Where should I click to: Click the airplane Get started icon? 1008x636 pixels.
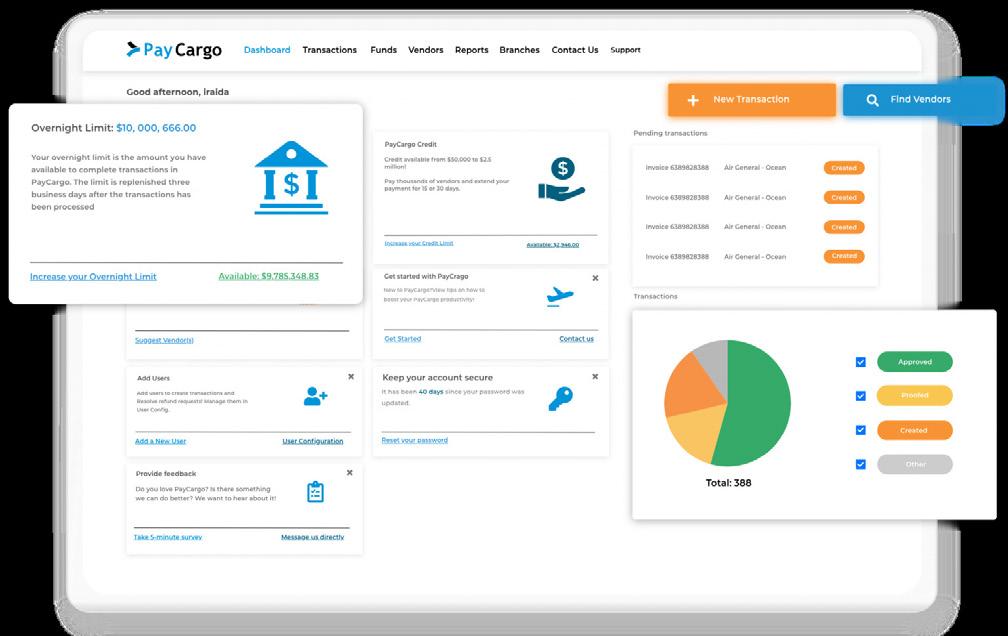click(559, 296)
